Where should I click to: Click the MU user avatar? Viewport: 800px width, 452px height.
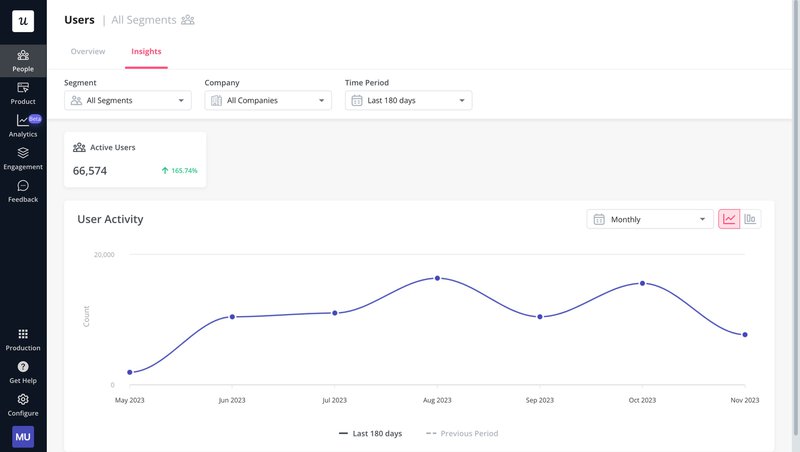pos(23,436)
